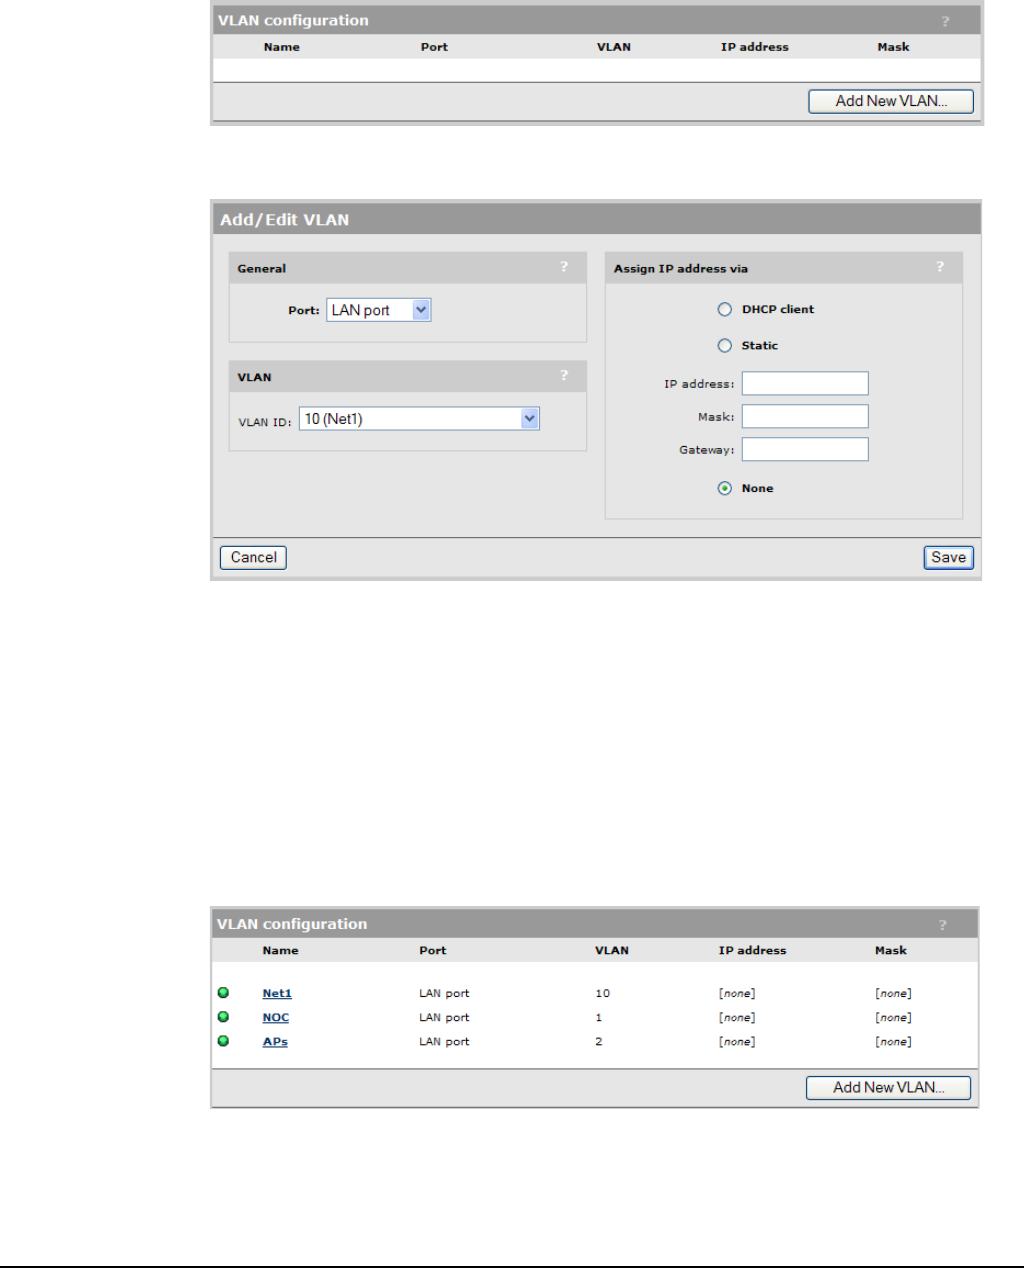Open help for top VLAN configuration panel

coord(945,21)
